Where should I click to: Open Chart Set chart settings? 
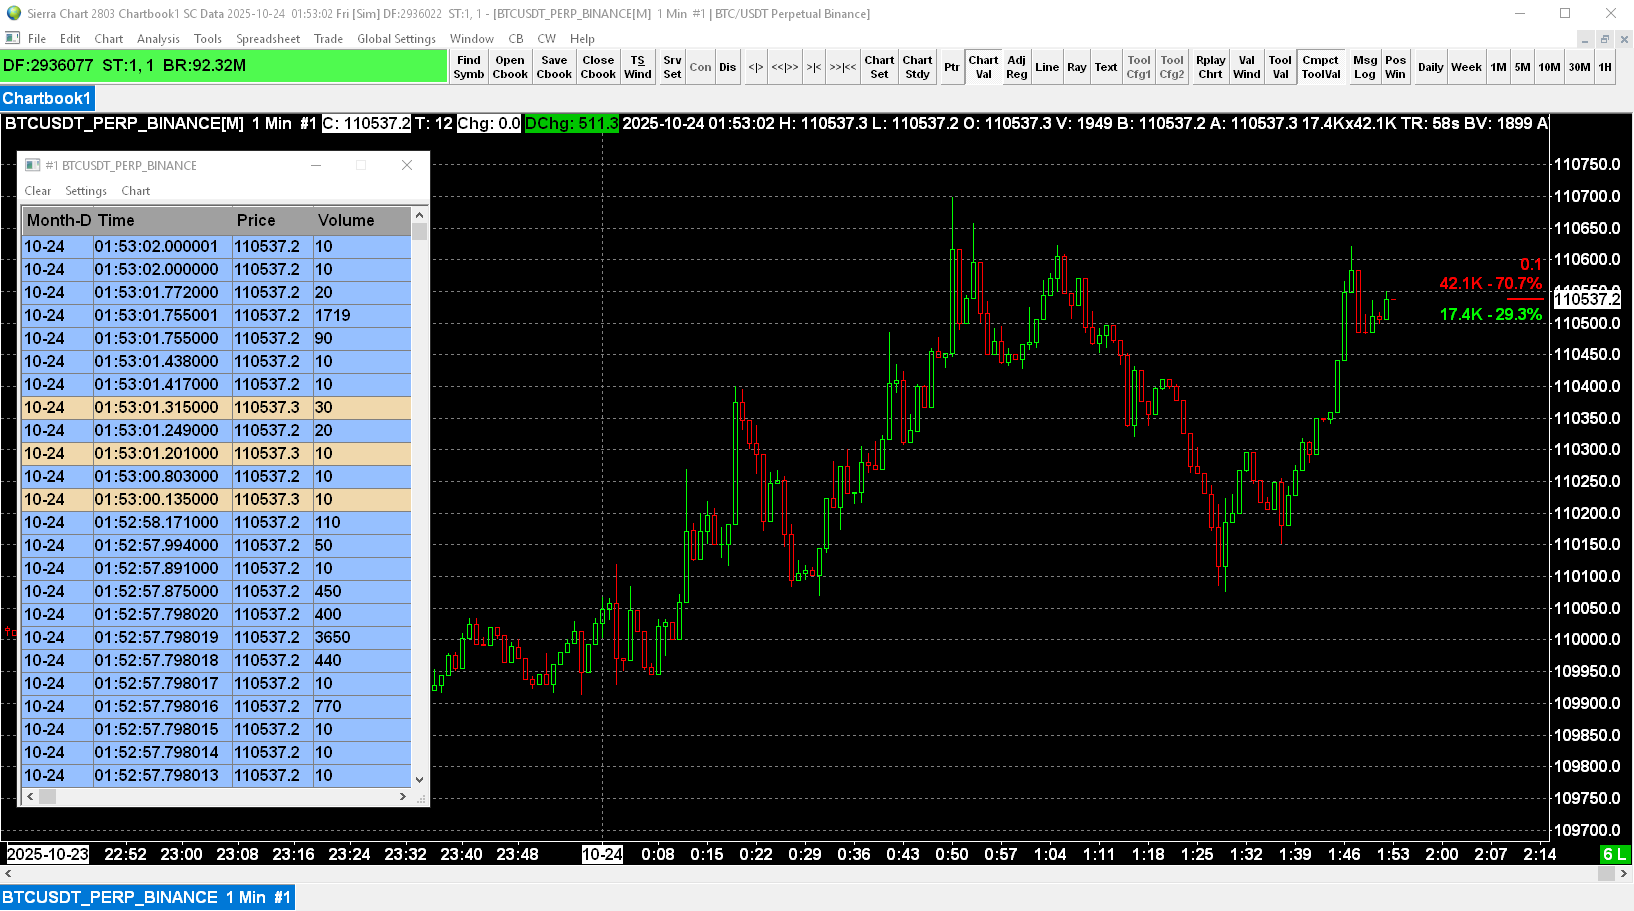pyautogui.click(x=880, y=67)
